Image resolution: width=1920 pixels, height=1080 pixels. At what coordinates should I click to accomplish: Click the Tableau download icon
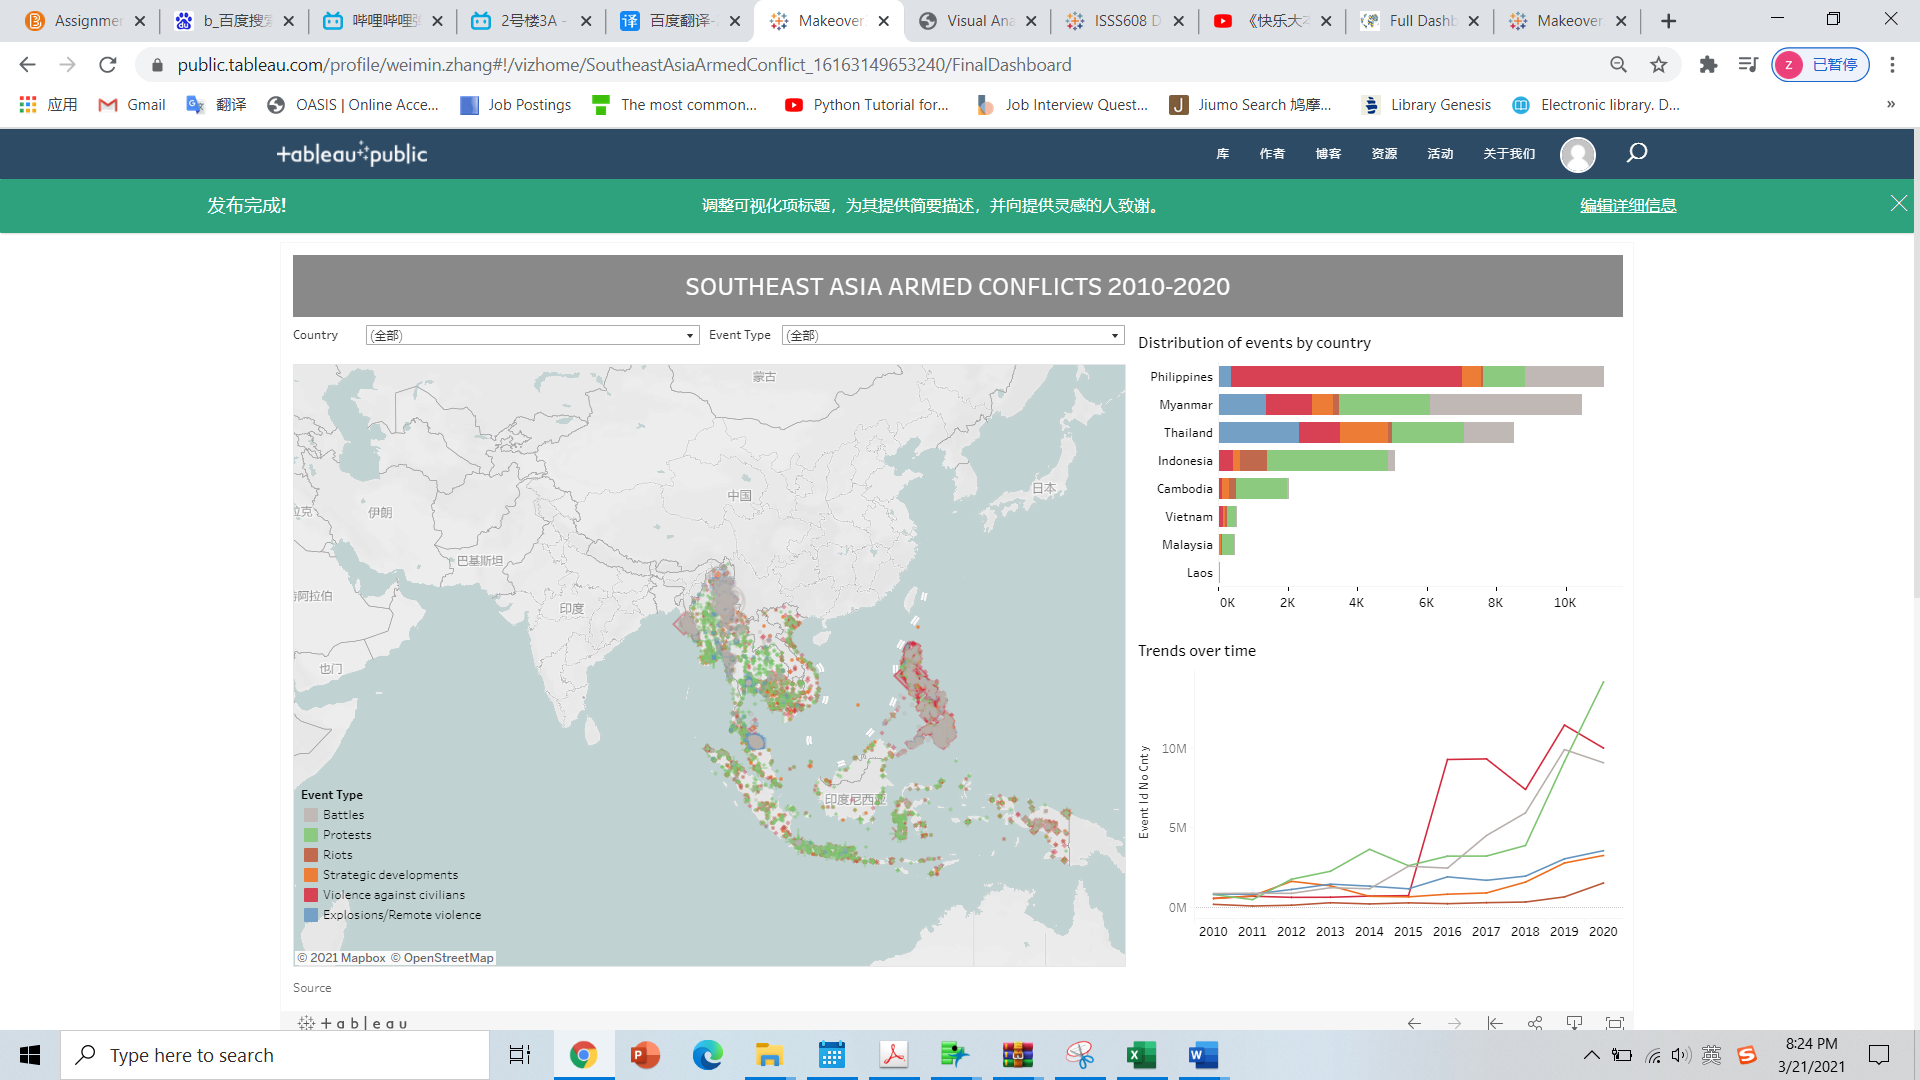(1574, 1023)
